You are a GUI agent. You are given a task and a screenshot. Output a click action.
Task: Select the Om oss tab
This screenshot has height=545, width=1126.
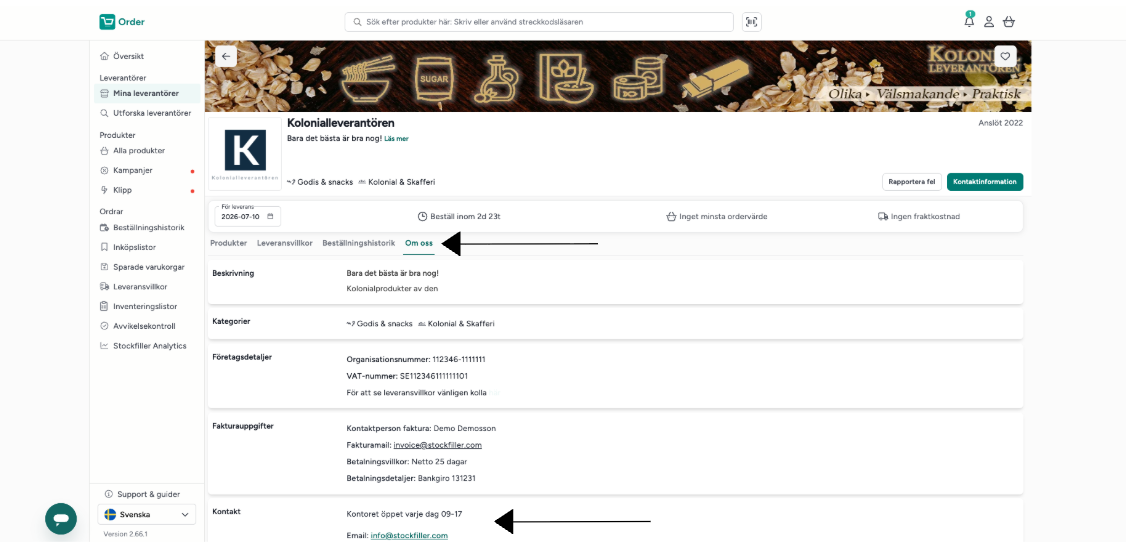pyautogui.click(x=419, y=243)
